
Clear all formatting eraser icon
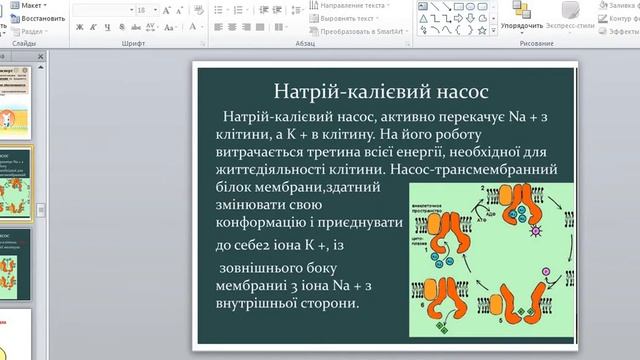coord(199,11)
